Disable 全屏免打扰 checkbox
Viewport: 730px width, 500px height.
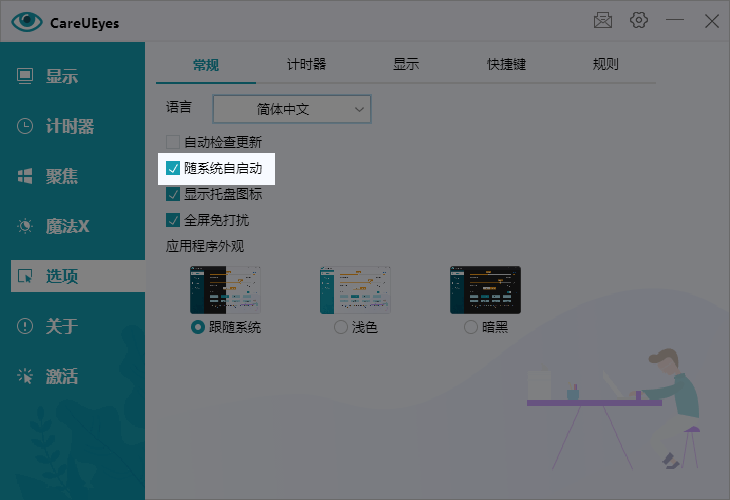tap(173, 220)
